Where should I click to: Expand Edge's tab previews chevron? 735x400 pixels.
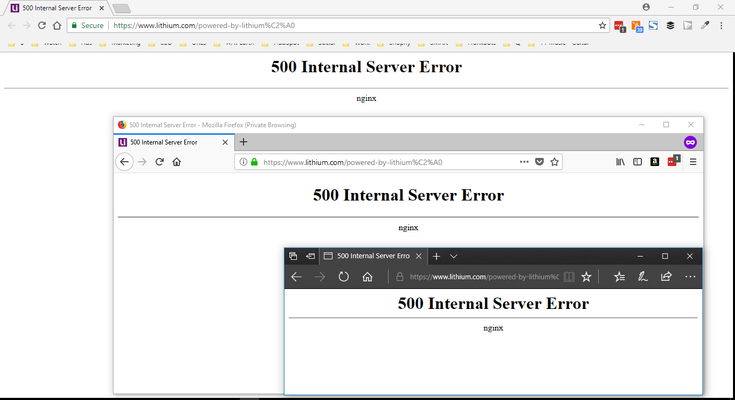pos(453,256)
